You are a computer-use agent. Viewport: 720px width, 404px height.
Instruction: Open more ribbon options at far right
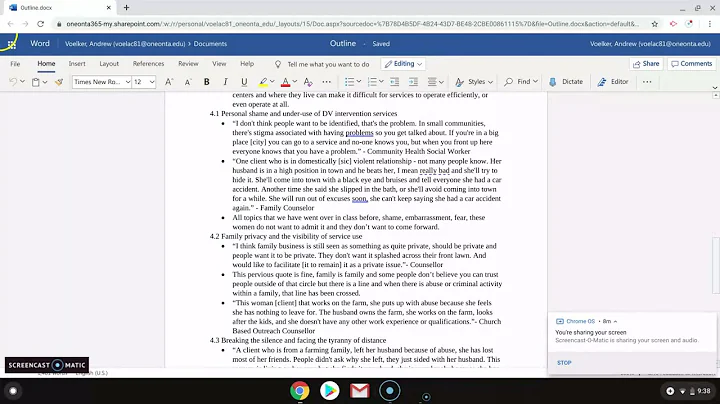[647, 82]
